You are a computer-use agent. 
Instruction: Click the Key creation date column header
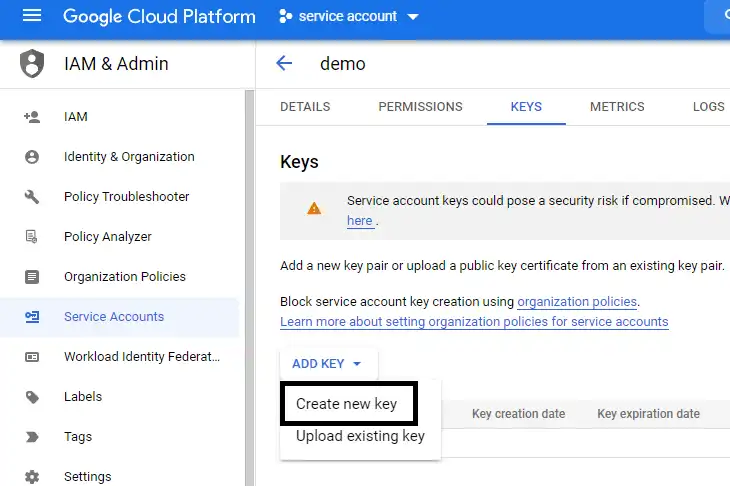[518, 413]
